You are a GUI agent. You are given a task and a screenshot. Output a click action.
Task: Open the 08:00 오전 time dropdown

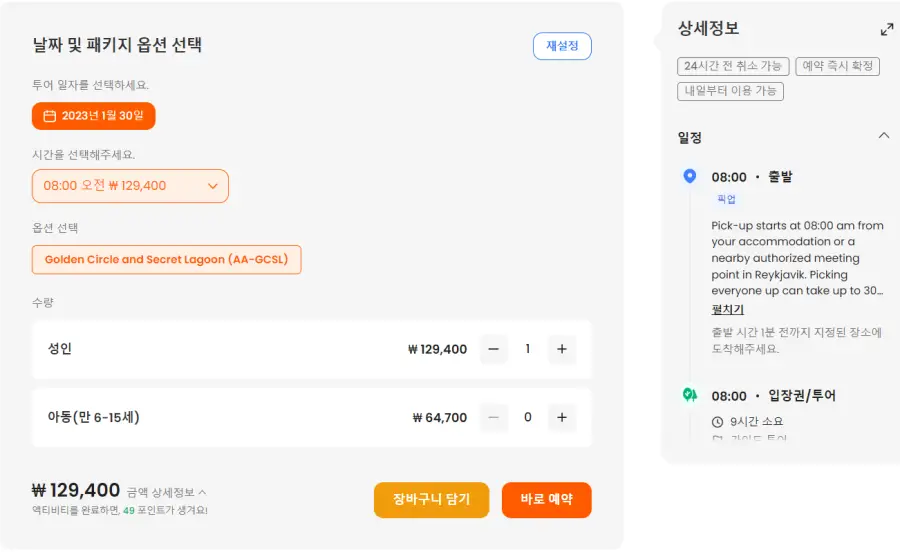click(x=130, y=186)
